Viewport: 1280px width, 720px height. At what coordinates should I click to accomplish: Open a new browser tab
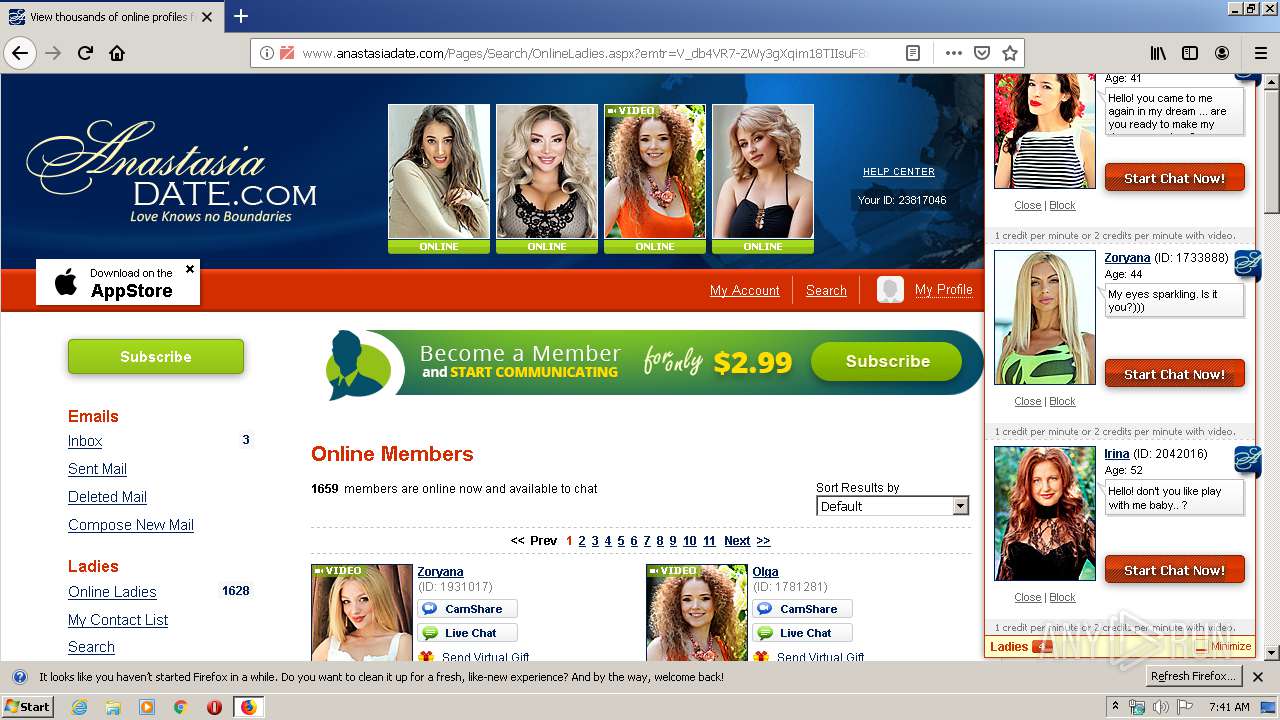pos(241,16)
